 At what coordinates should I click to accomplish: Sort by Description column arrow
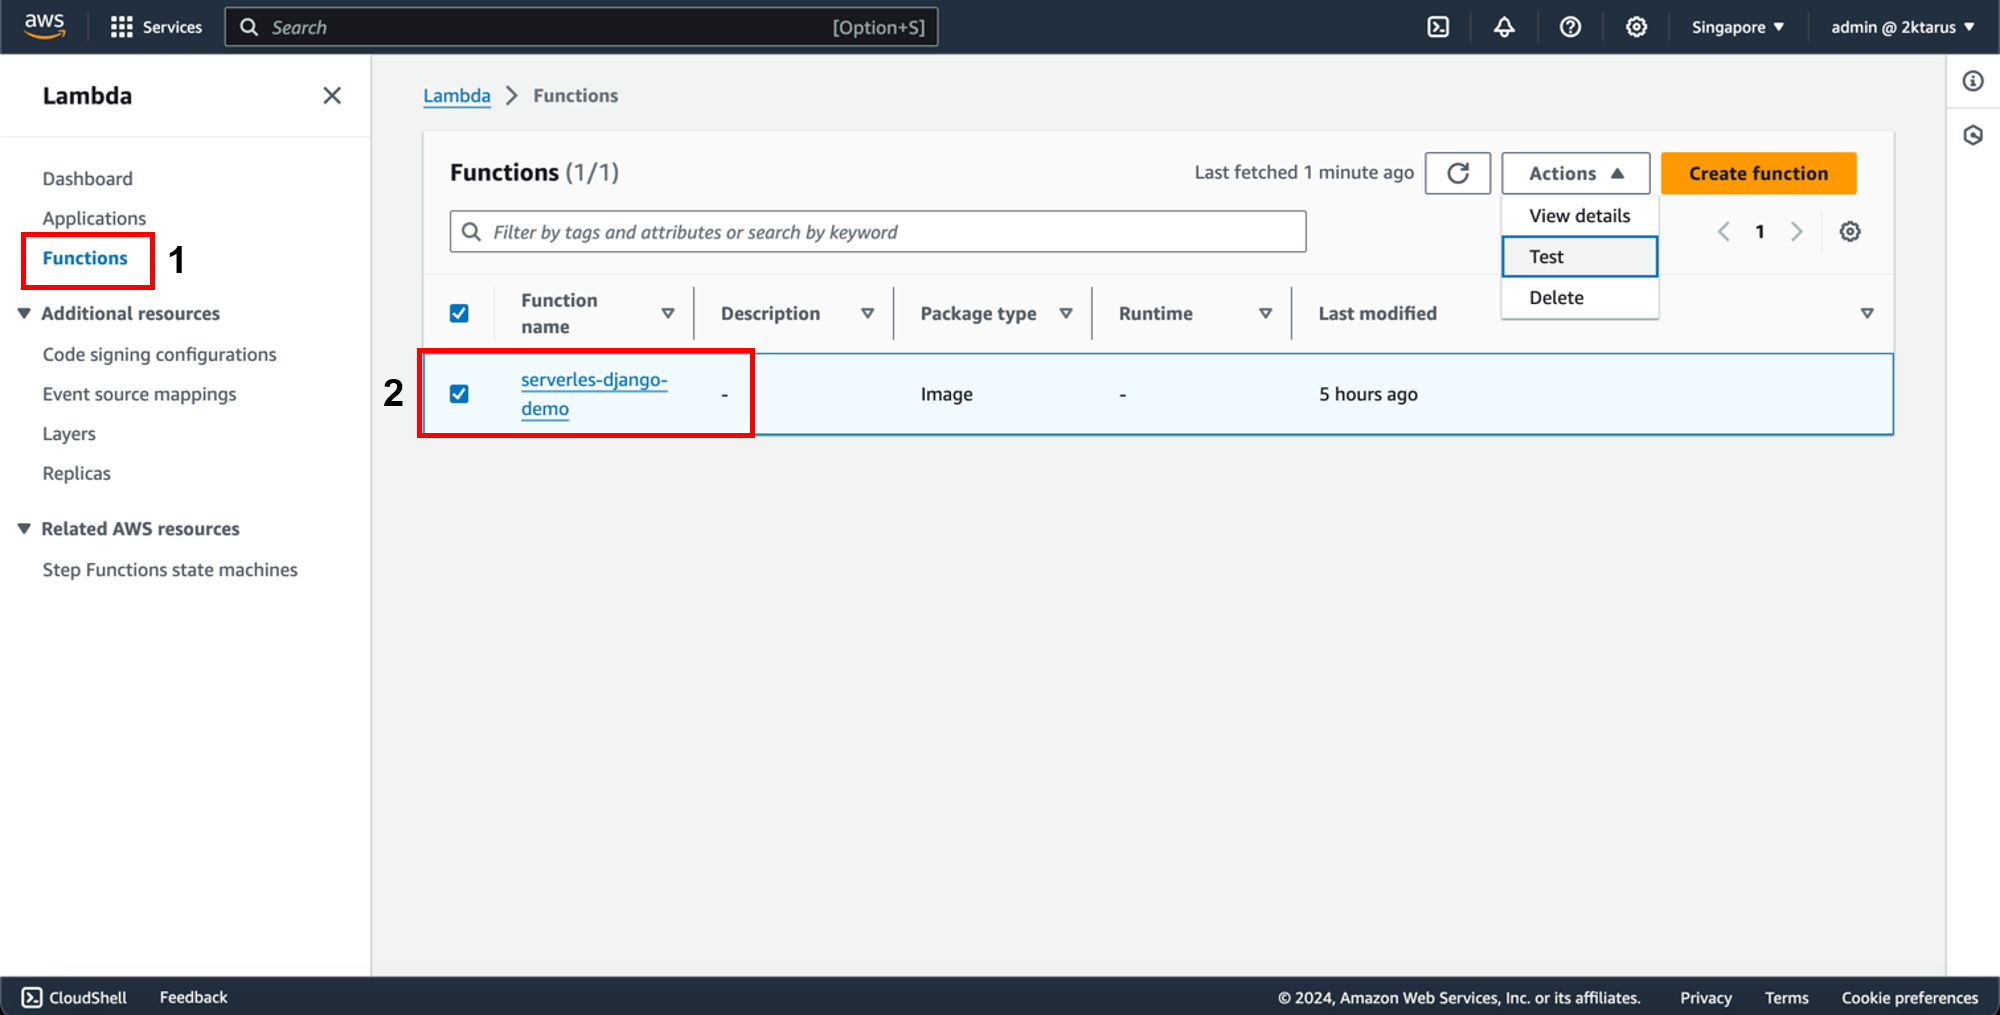click(x=868, y=313)
